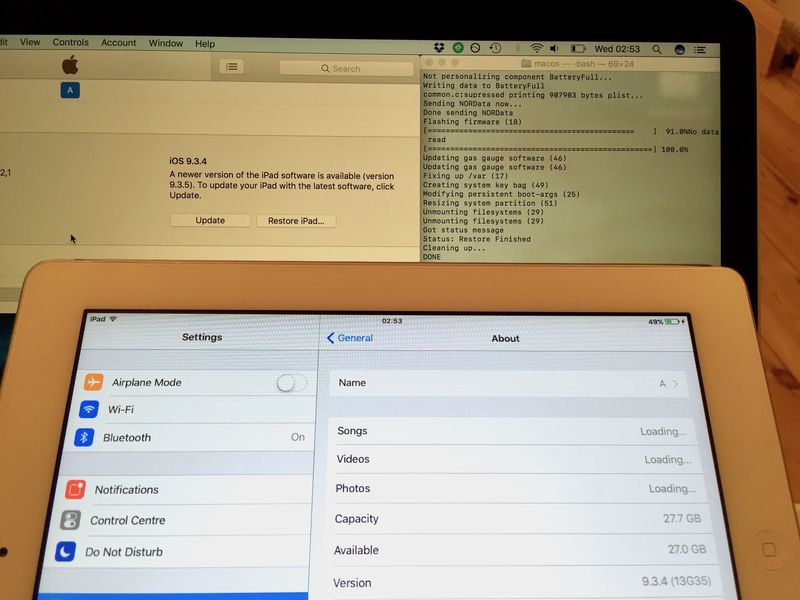Tap the Settings sidebar title
The height and width of the screenshot is (600, 800).
click(x=202, y=337)
